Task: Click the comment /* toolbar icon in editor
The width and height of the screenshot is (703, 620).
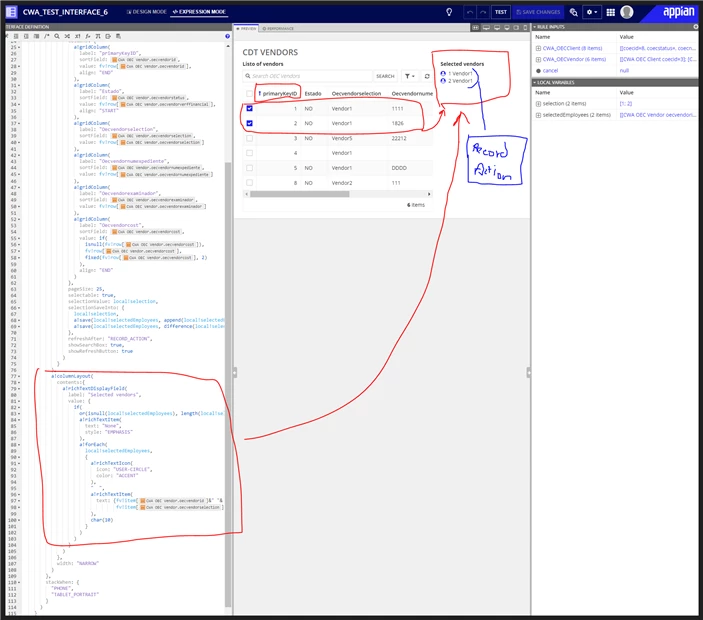Action: (x=47, y=36)
